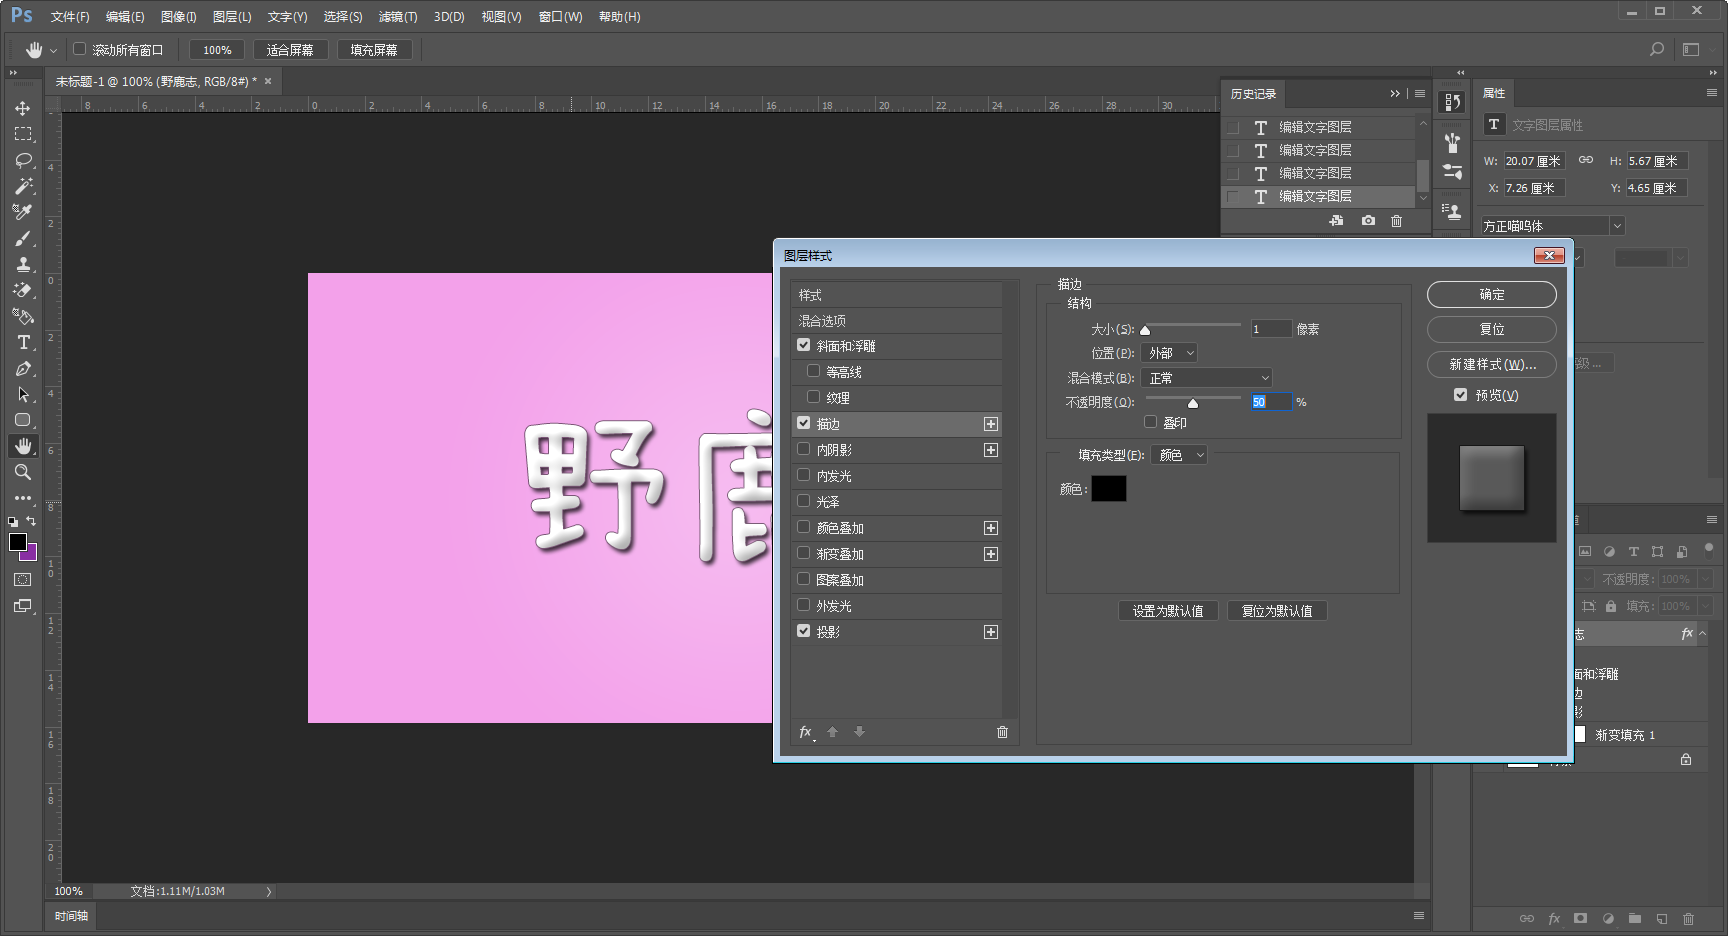This screenshot has width=1728, height=936.
Task: Toggle Quick Mask mode icon
Action: (x=23, y=580)
